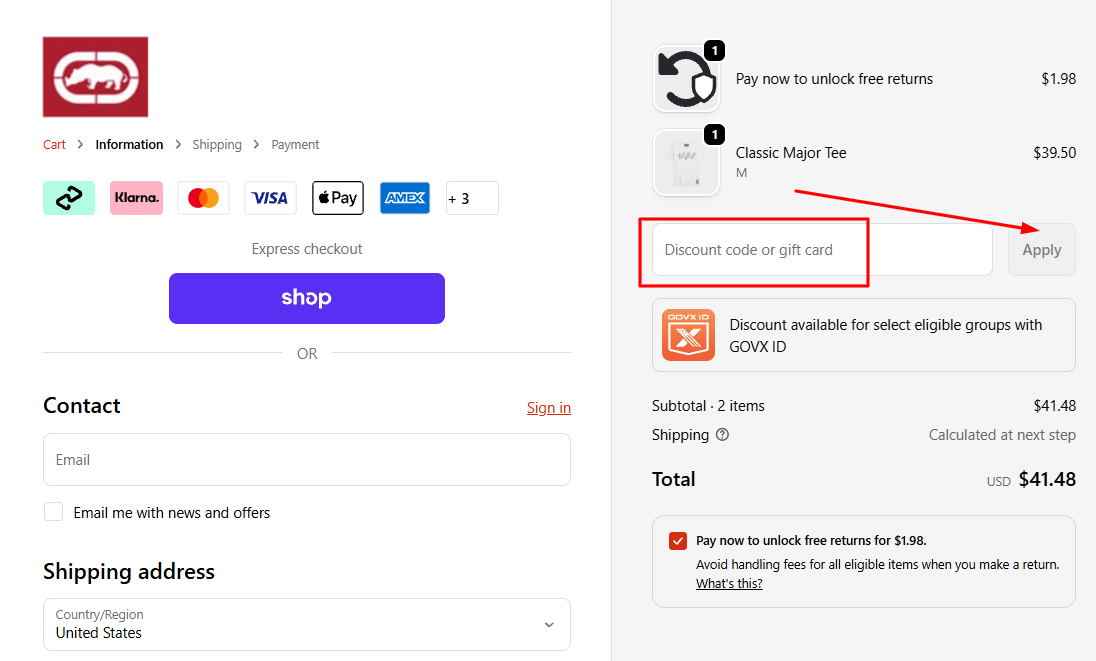Open the Sign in page

(x=548, y=407)
